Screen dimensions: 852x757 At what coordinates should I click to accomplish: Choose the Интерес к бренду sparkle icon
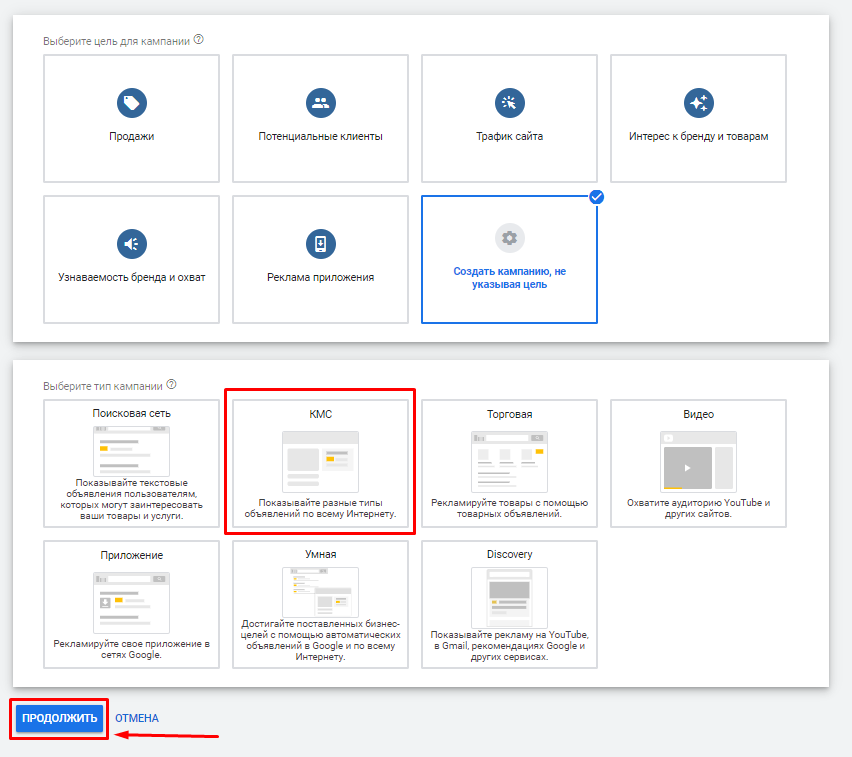698,102
